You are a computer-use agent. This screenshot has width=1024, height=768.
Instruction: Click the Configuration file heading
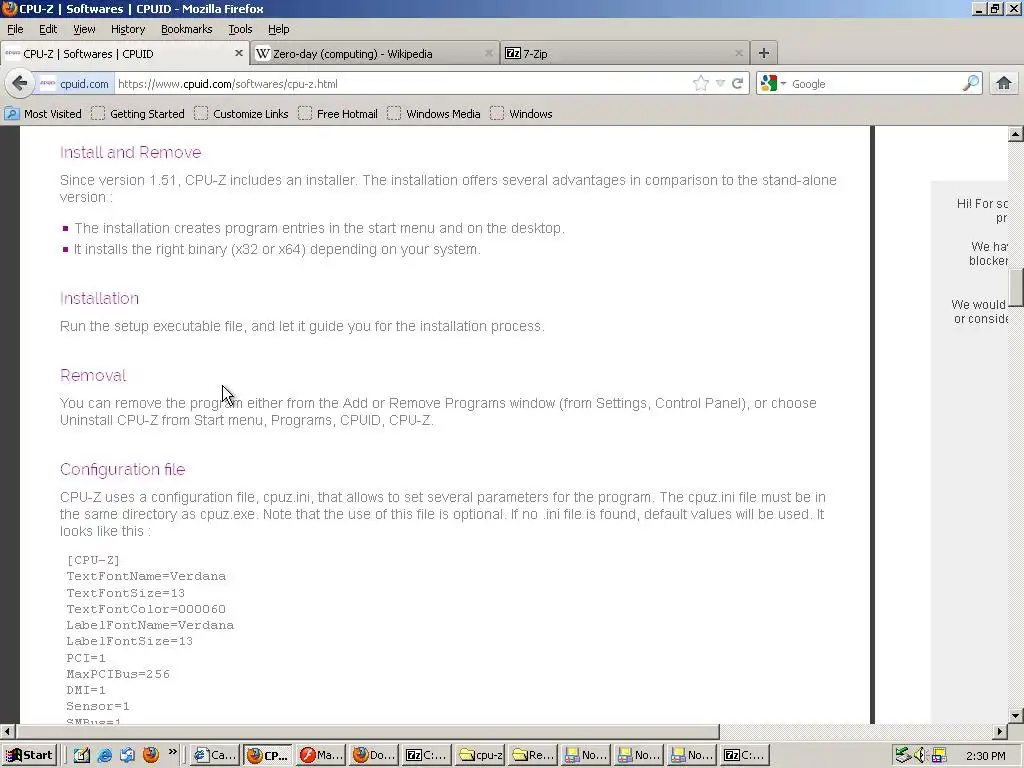pos(123,470)
